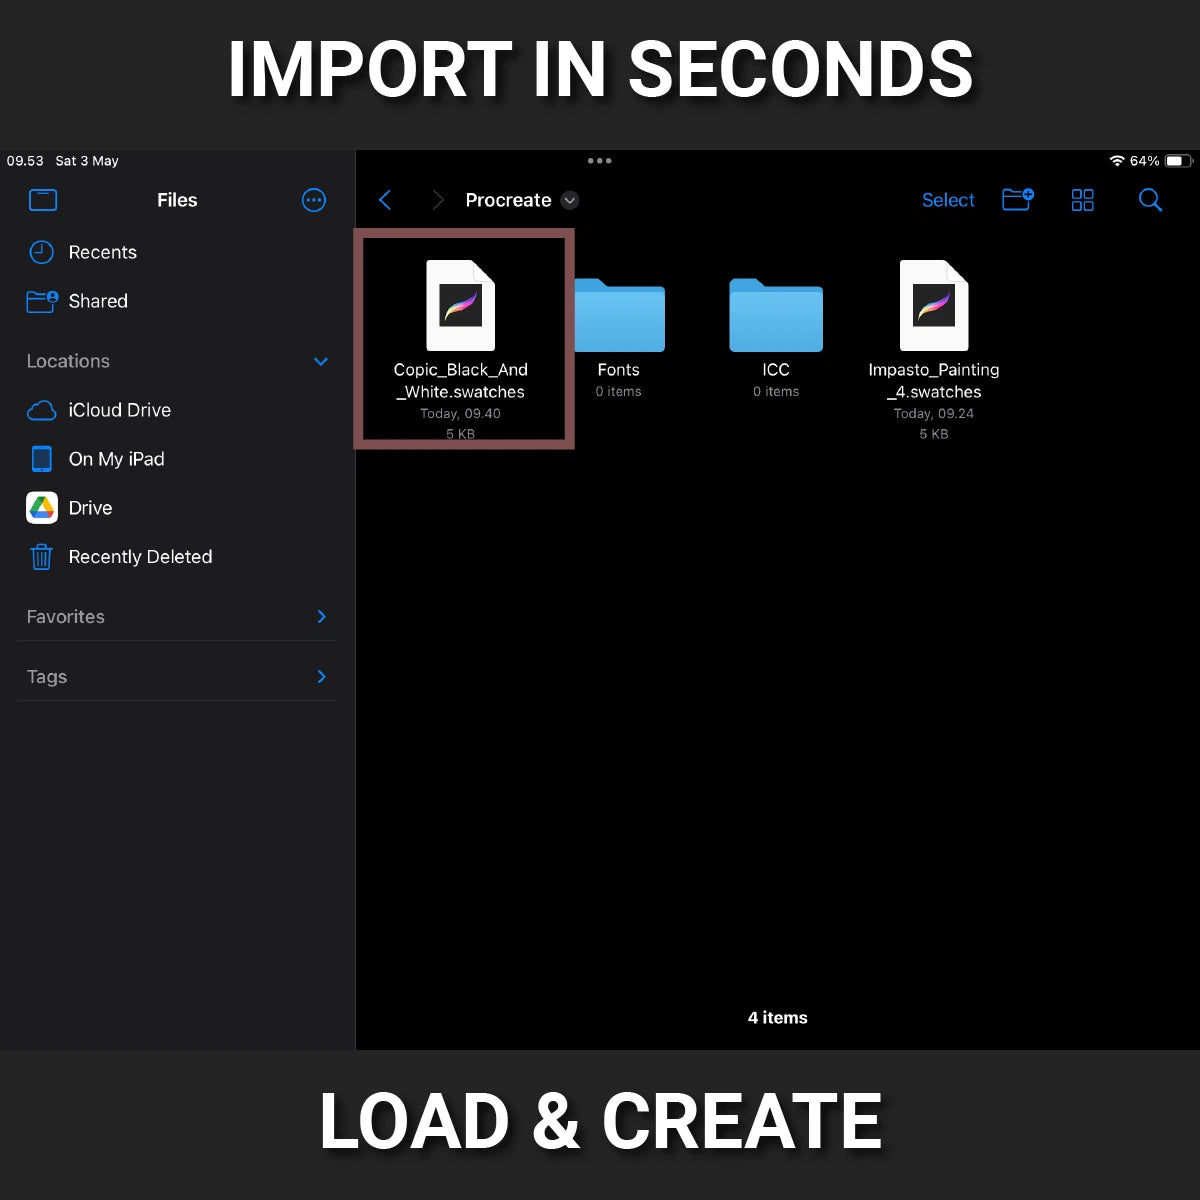This screenshot has width=1200, height=1200.
Task: Click the 'Today, 09.40' file date
Action: pos(461,413)
